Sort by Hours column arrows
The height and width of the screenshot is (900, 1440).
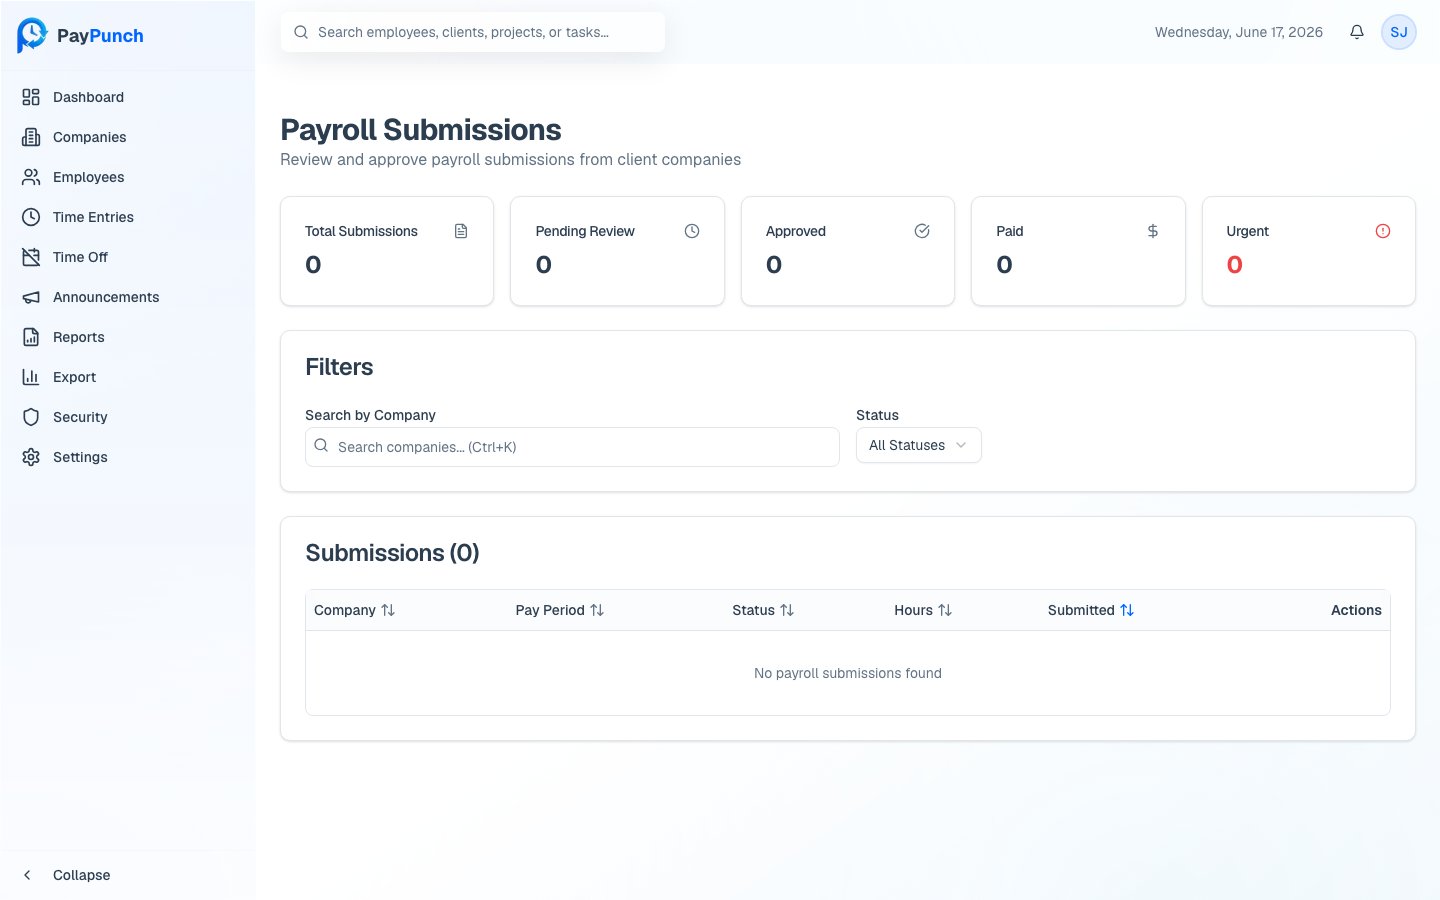click(945, 610)
